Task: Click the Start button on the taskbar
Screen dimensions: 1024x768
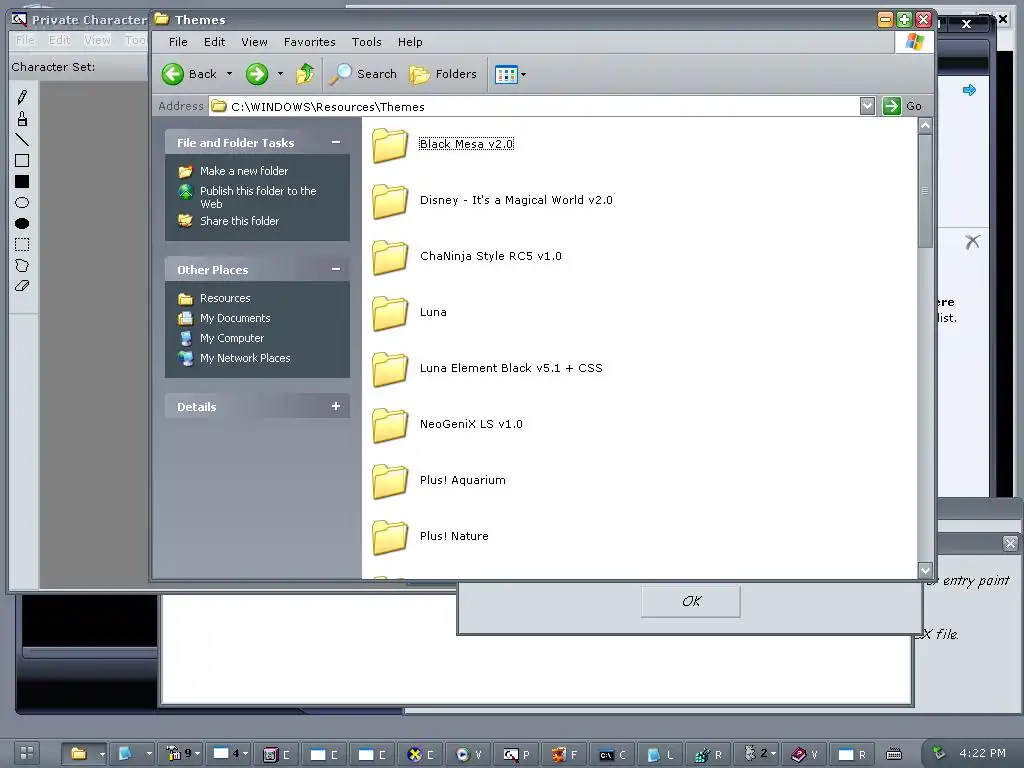Action: pyautogui.click(x=27, y=753)
